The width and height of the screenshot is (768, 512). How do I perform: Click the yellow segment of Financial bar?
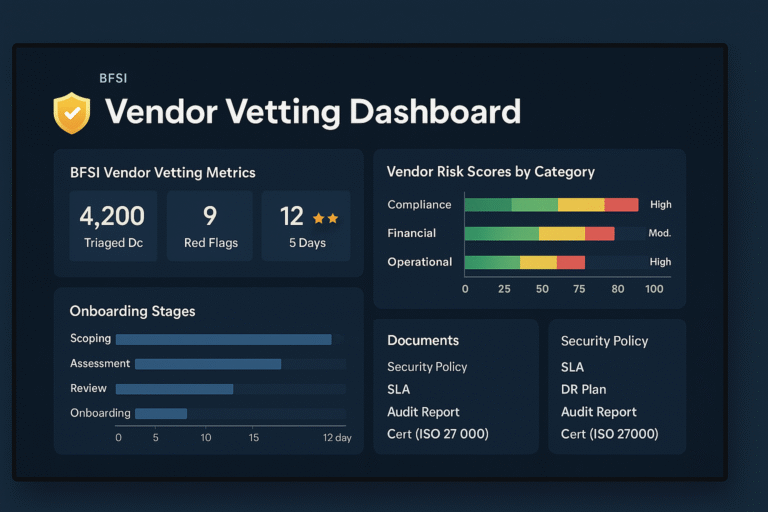pos(561,233)
